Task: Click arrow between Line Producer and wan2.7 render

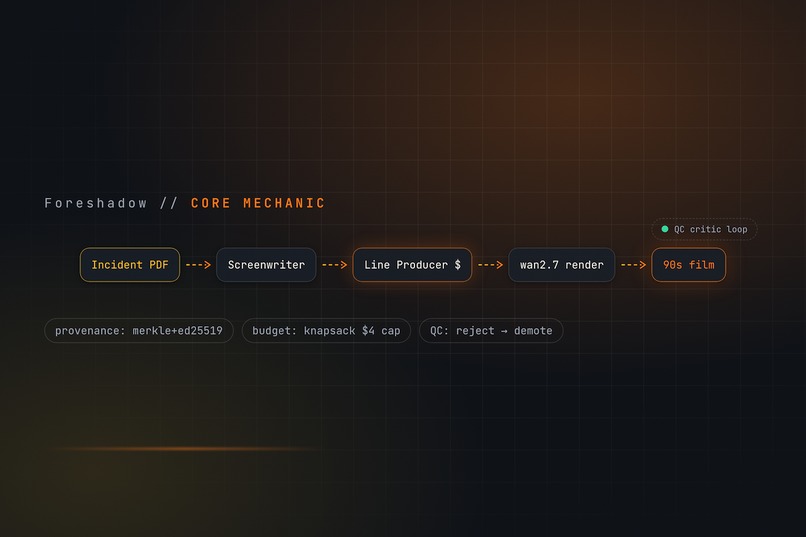Action: [x=490, y=265]
